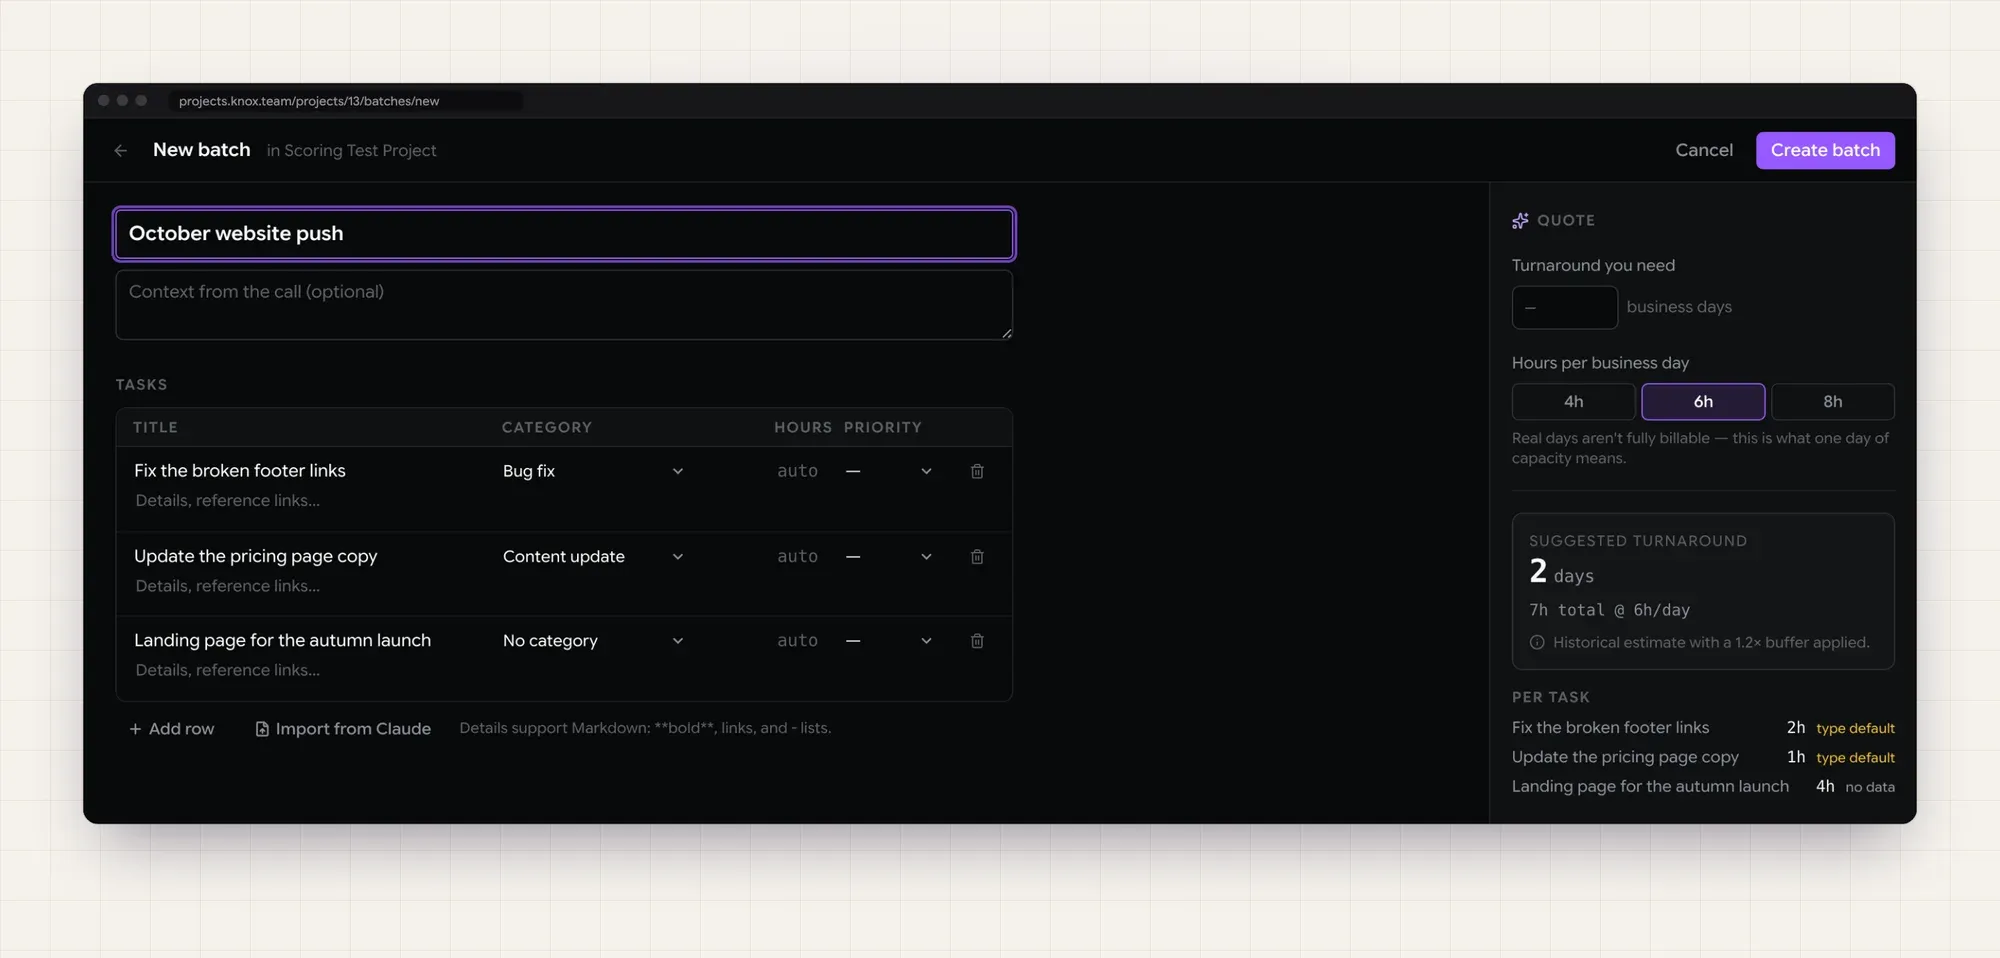Open the Bug fix category dropdown
Viewport: 2000px width, 958px height.
(593, 471)
